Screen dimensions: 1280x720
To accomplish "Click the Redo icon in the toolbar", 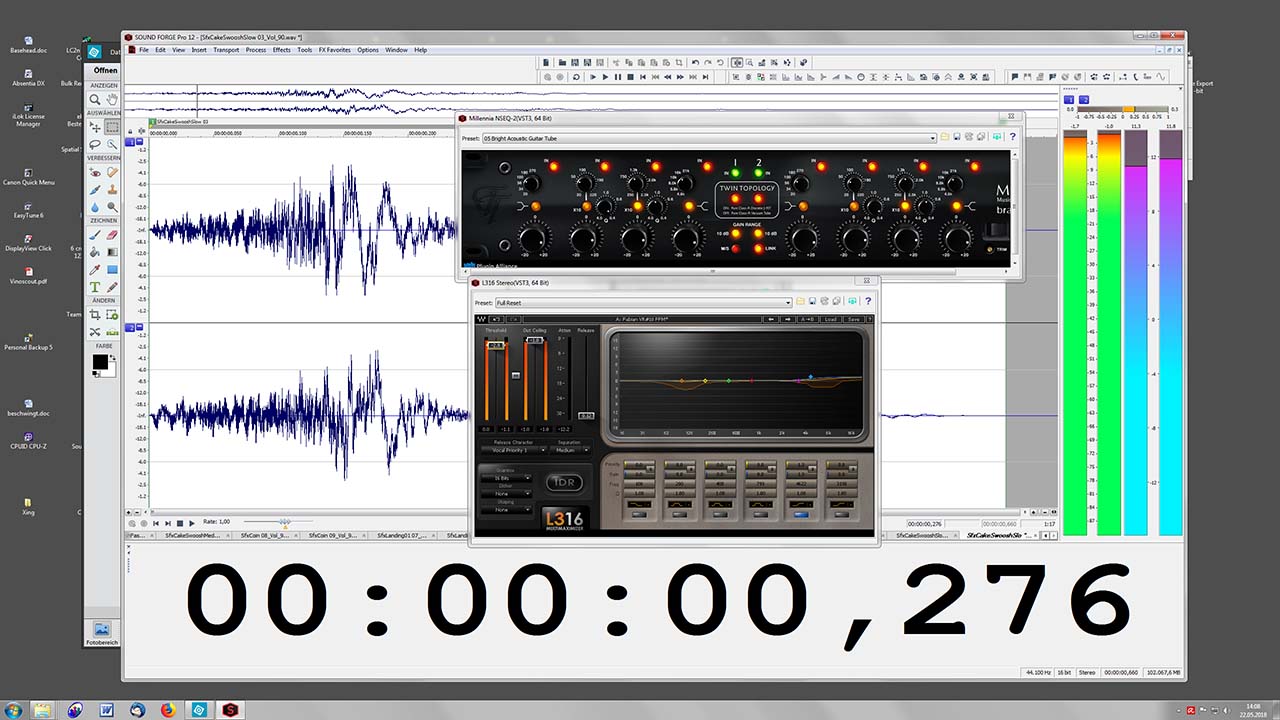I will coord(708,62).
